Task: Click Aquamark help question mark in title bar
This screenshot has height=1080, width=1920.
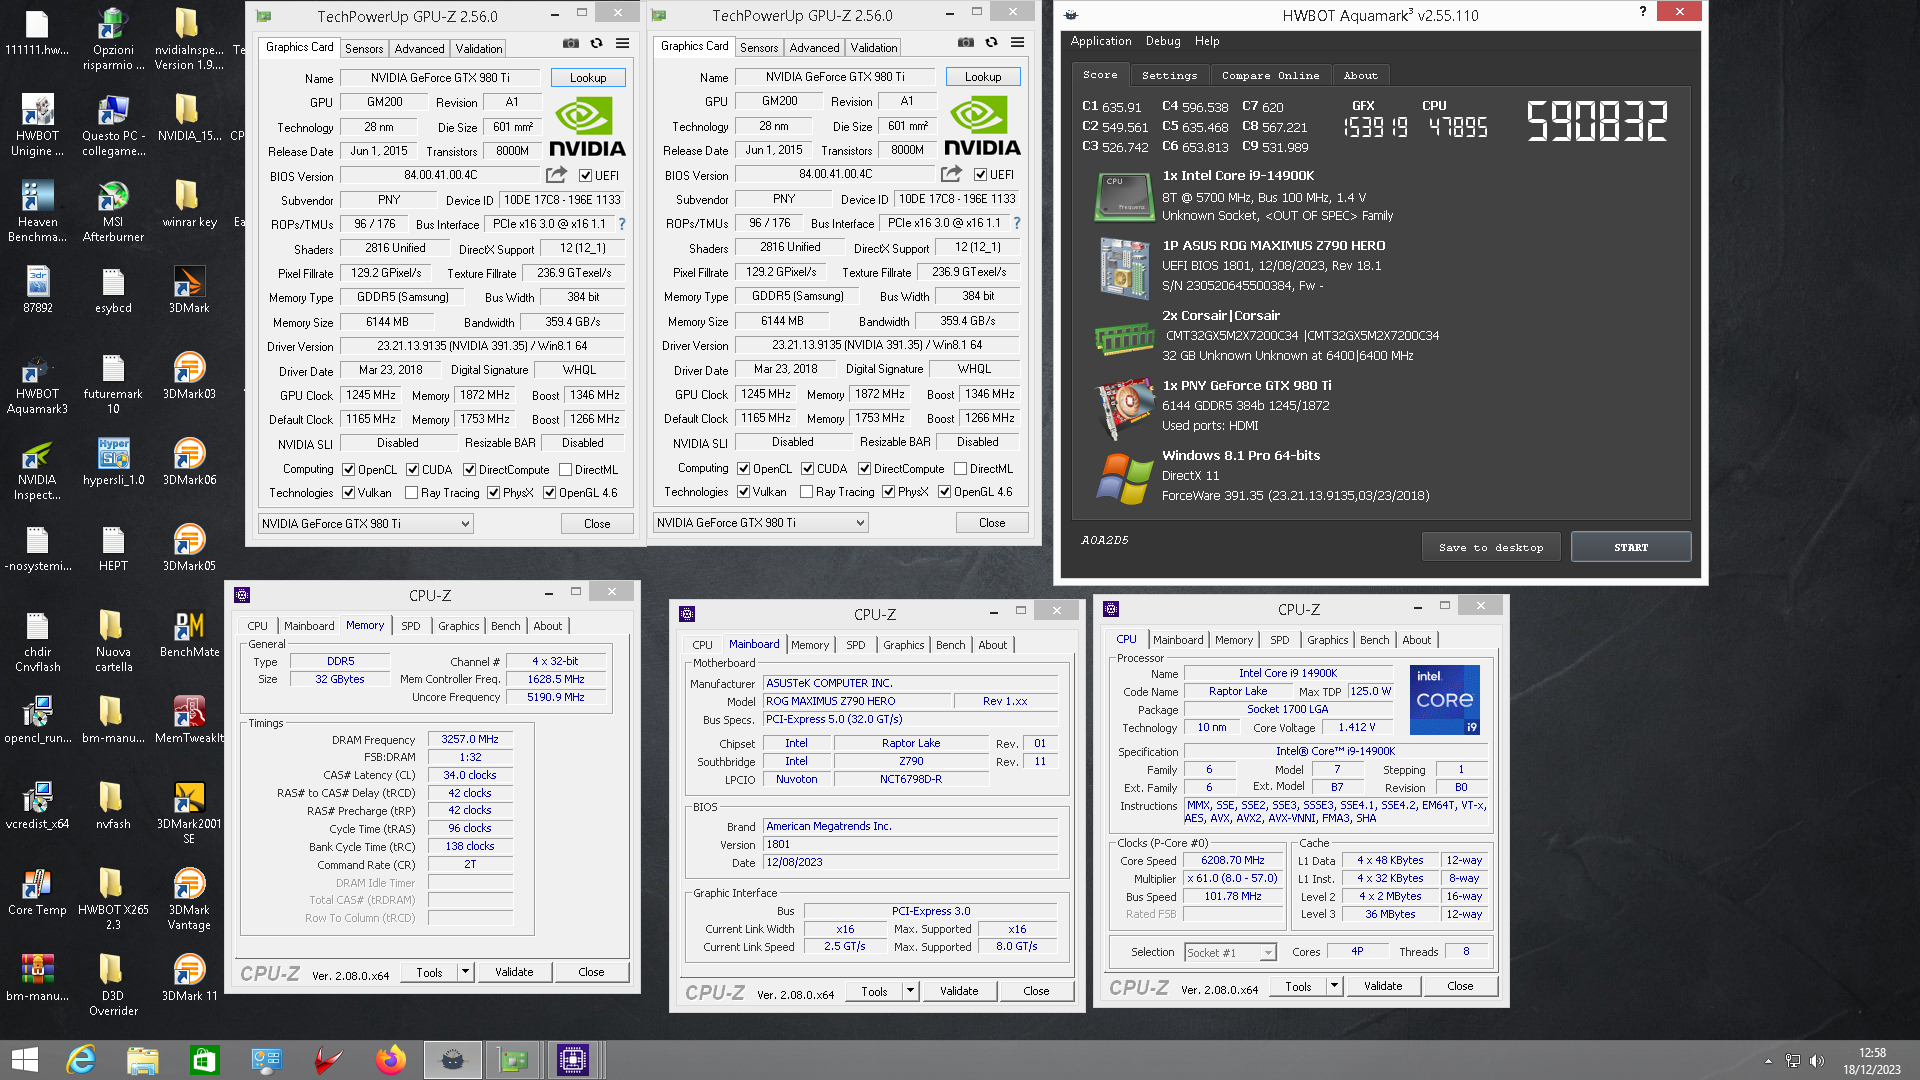Action: tap(1642, 12)
